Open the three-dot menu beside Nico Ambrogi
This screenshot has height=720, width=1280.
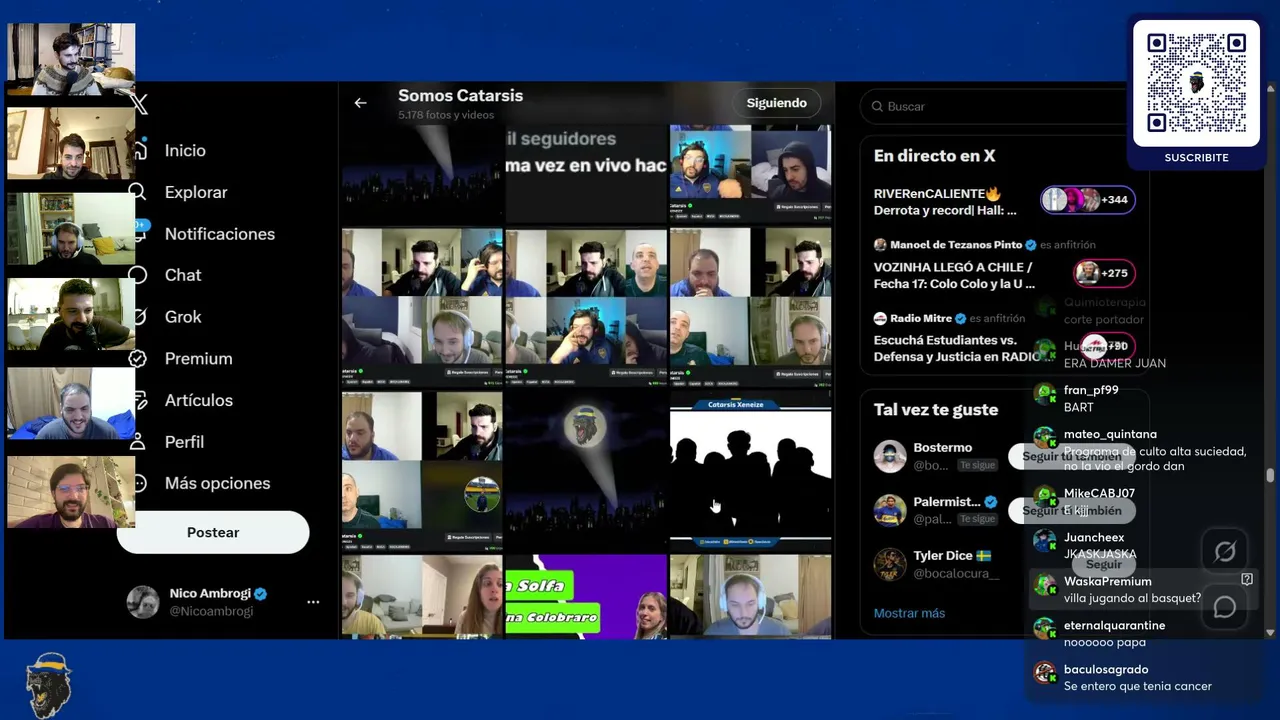(313, 602)
